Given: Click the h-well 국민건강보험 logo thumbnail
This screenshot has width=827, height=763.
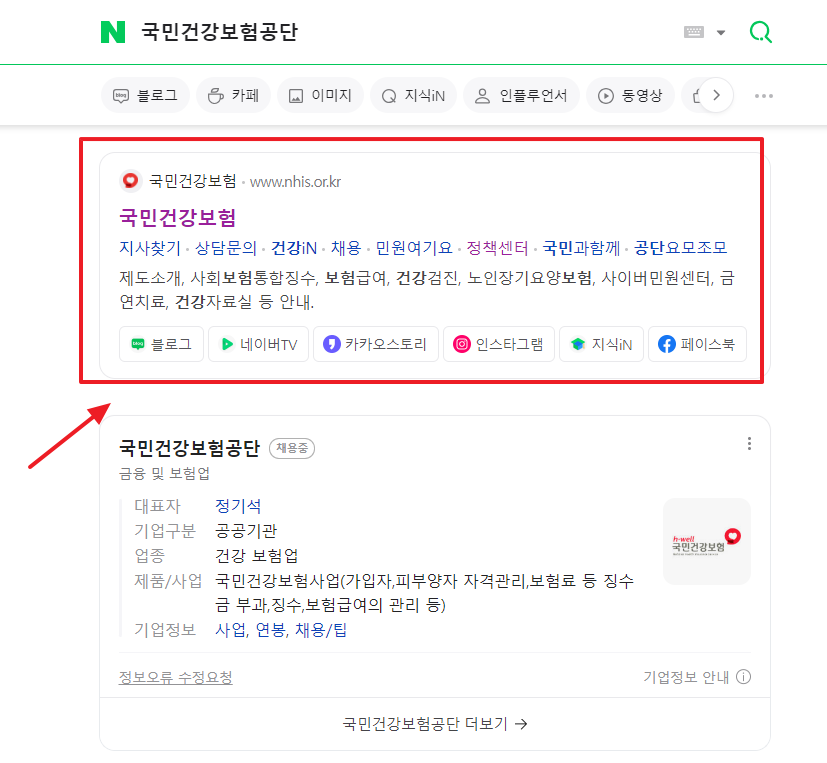Looking at the screenshot, I should 707,542.
